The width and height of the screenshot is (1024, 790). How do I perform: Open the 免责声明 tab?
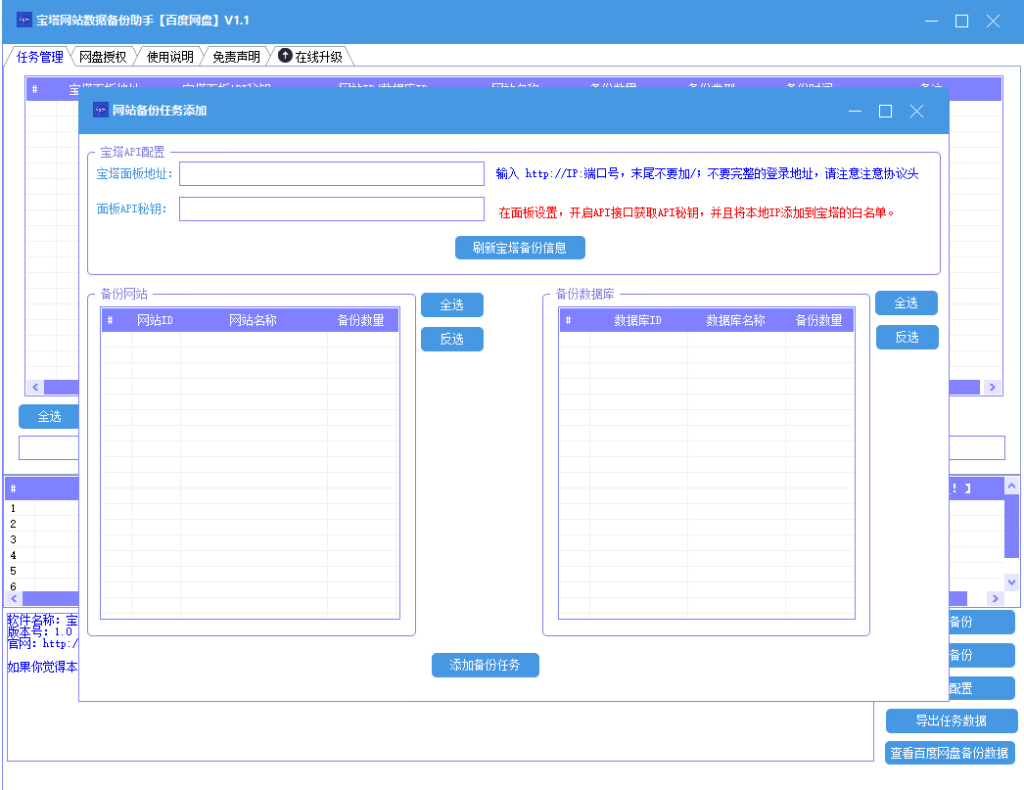(x=236, y=57)
